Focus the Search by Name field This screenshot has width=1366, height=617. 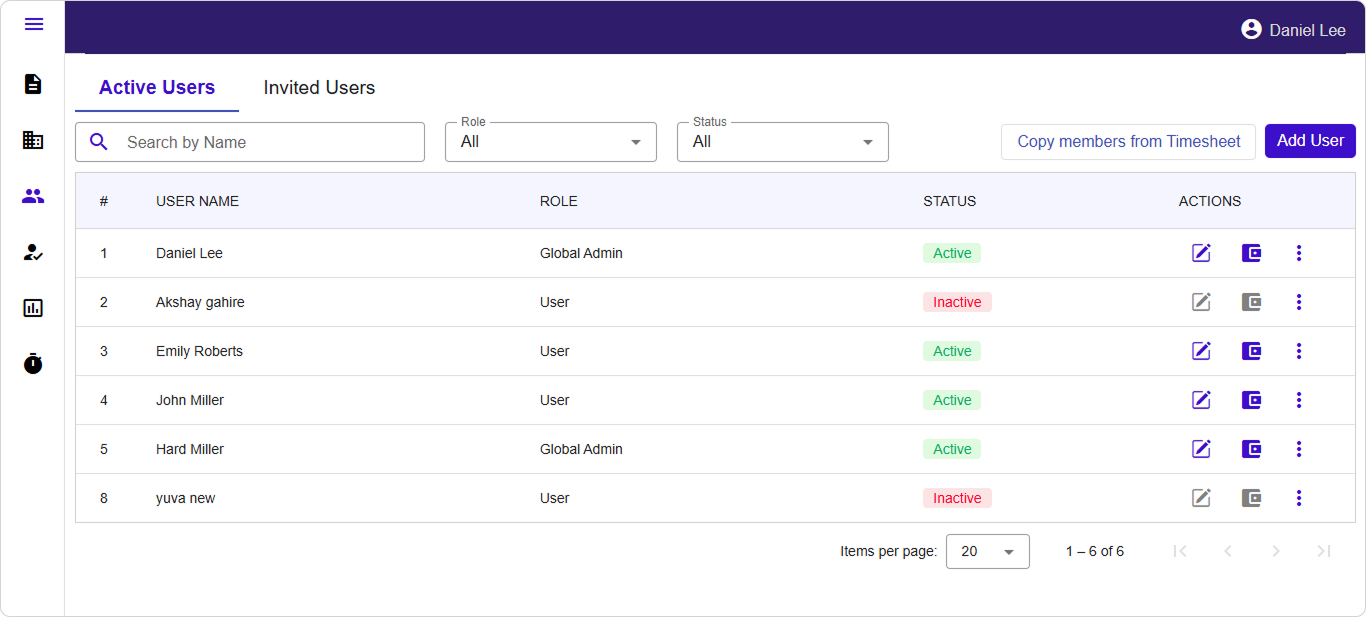(265, 142)
